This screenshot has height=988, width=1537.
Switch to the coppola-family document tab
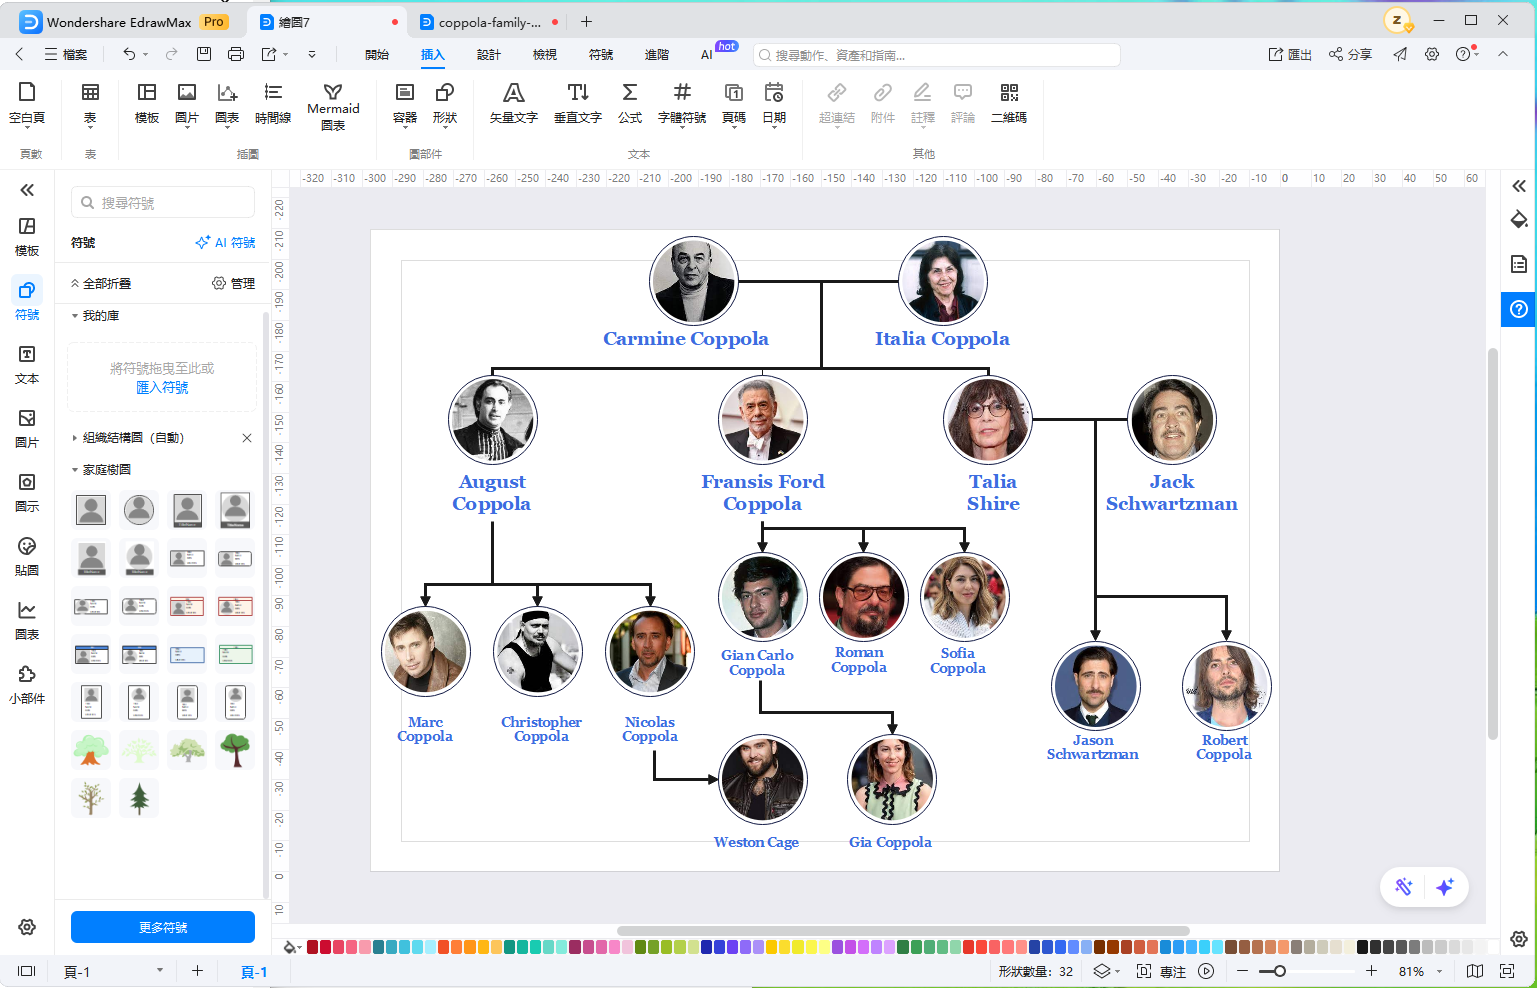tap(490, 22)
